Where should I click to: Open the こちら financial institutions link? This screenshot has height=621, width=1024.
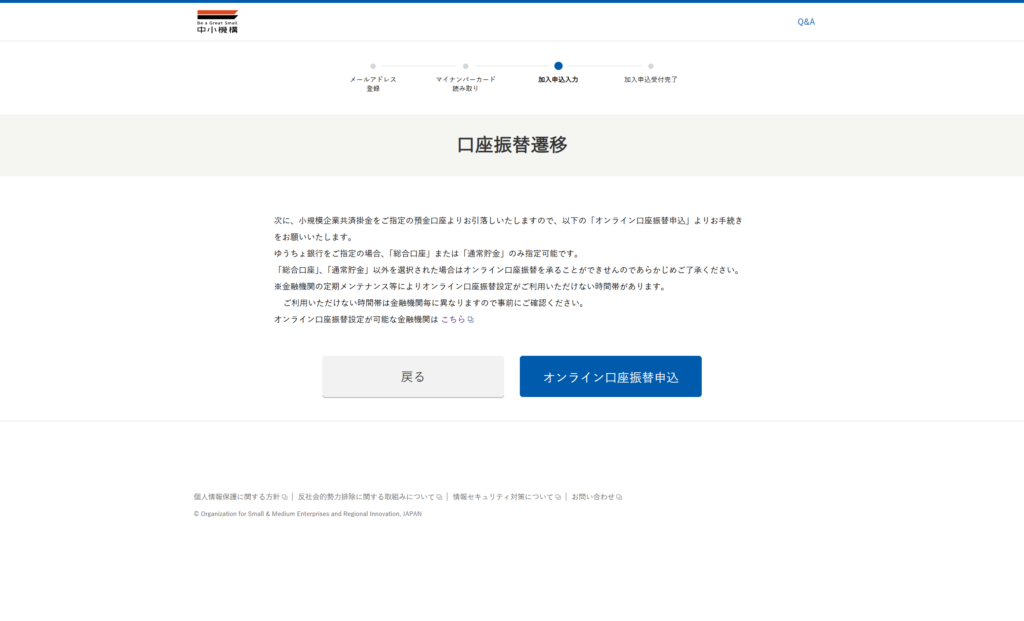(x=453, y=319)
